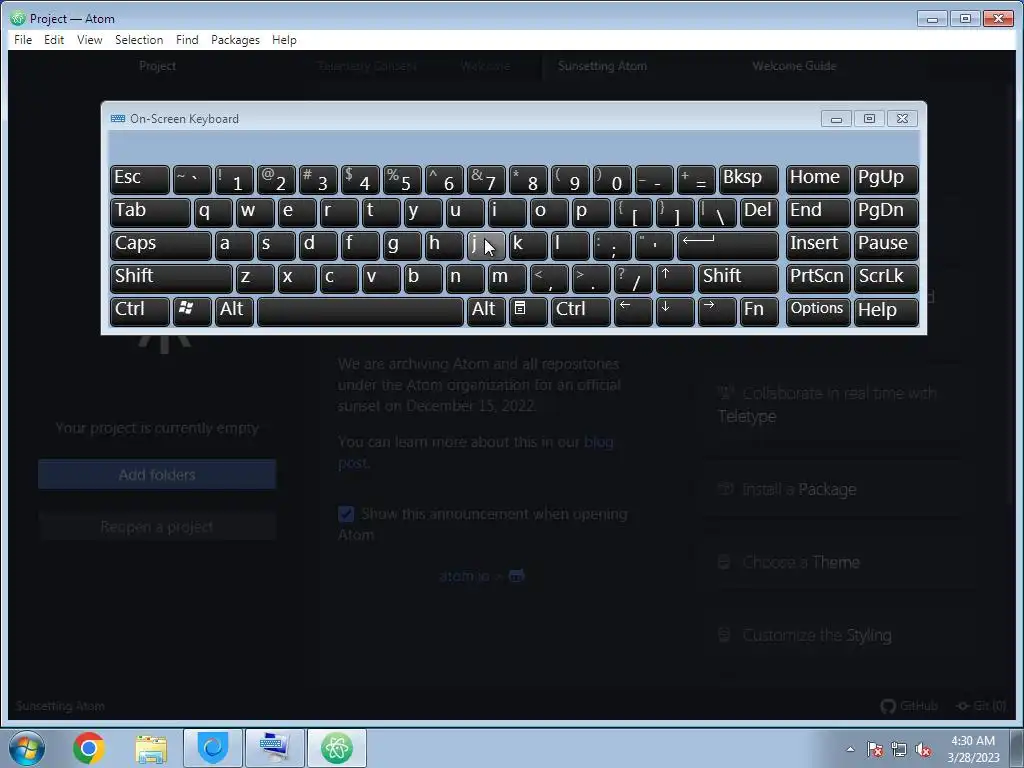1024x768 pixels.
Task: Click the Home key
Action: click(x=818, y=179)
